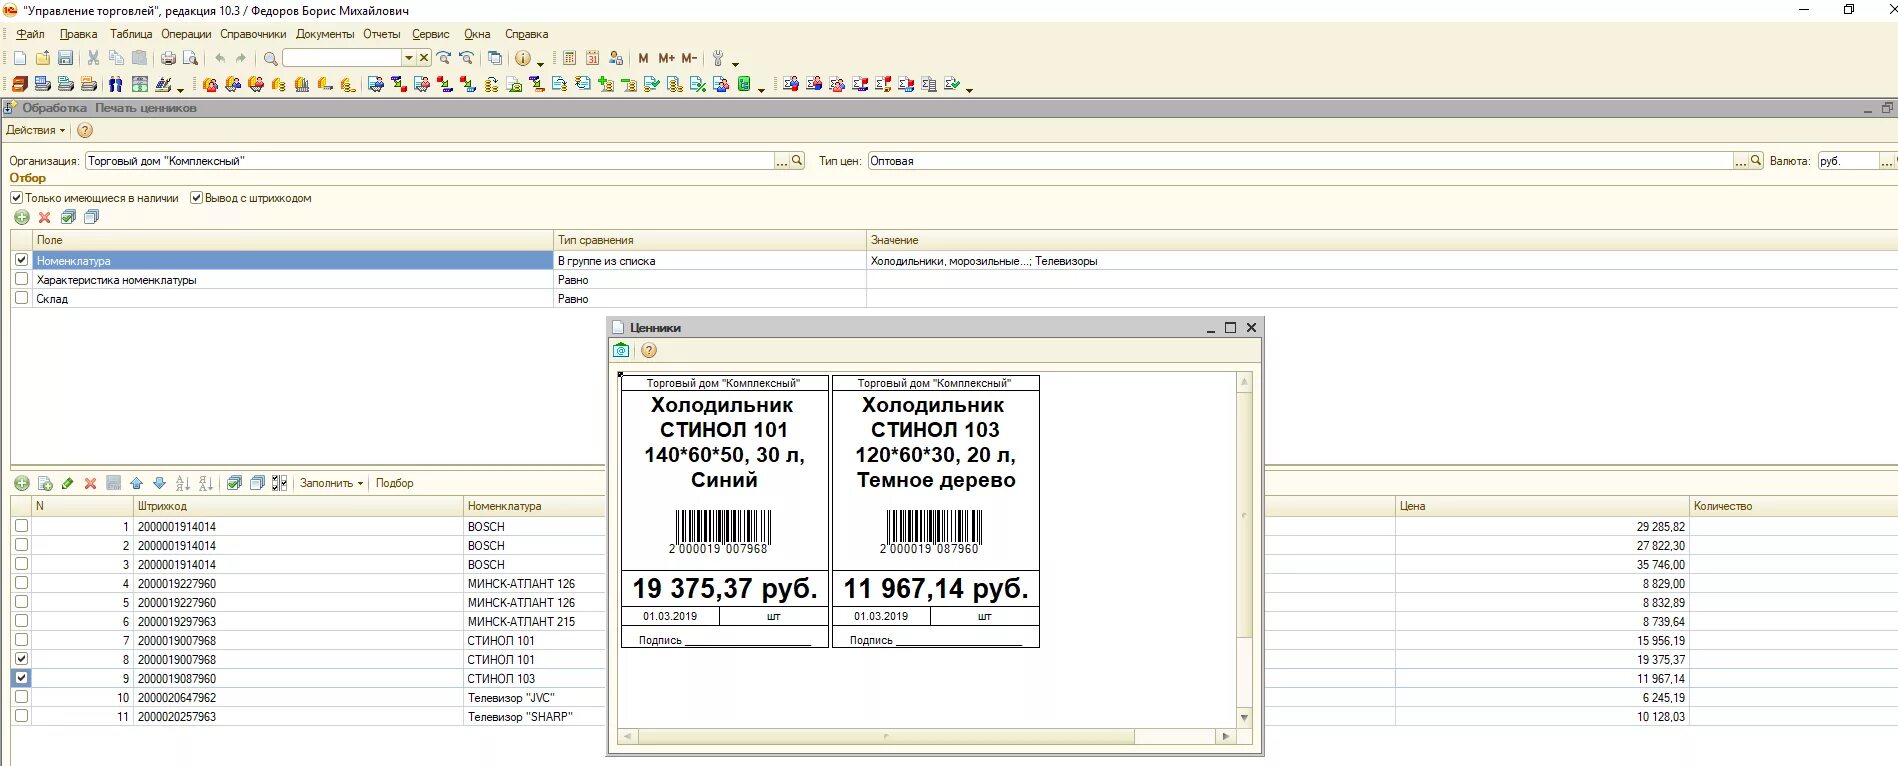This screenshot has height=766, width=1898.
Task: Click the edit pencil icon in goods toolbar
Action: pos(68,483)
